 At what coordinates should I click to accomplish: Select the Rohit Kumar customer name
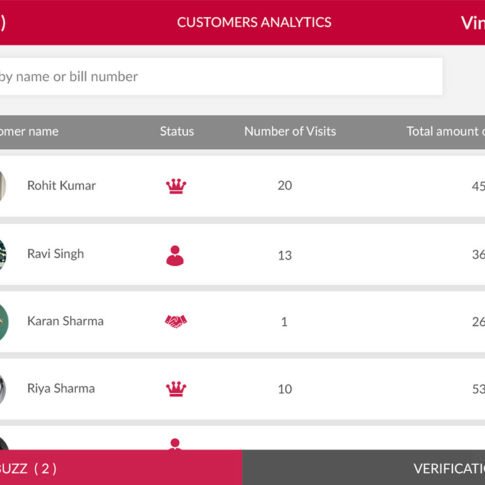[x=61, y=186]
